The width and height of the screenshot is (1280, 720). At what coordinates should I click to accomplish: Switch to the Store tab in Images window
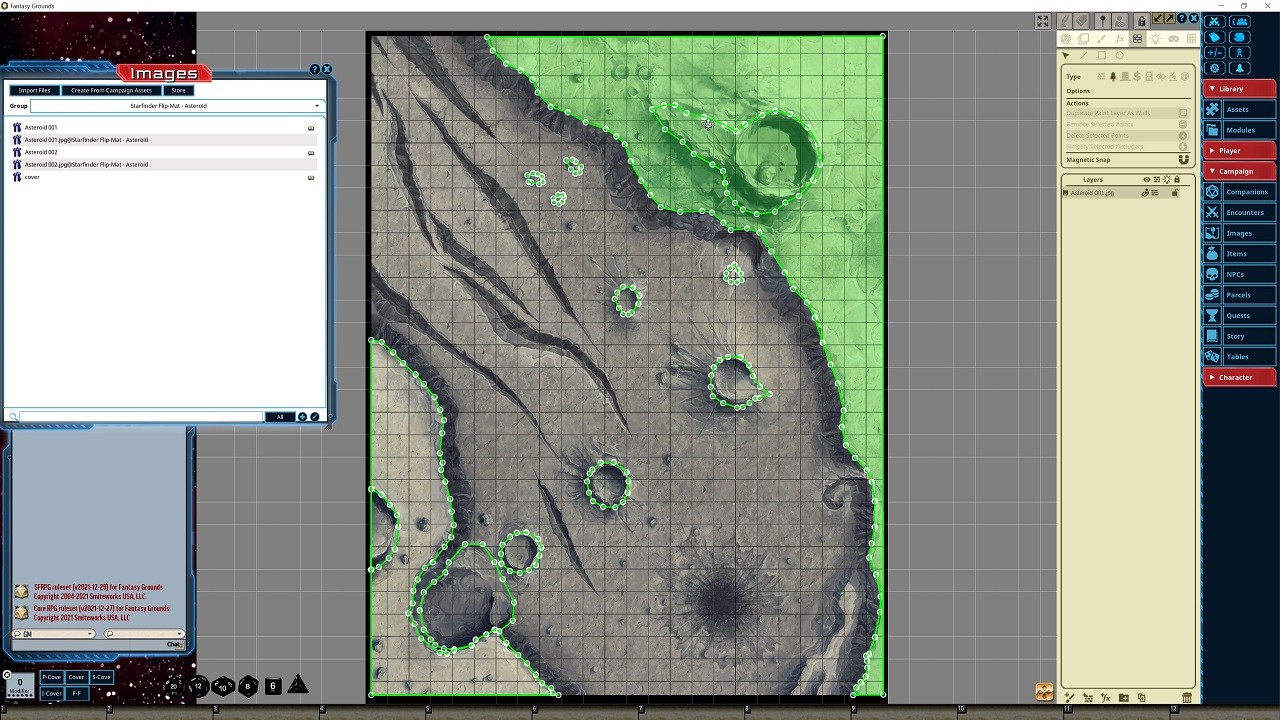[178, 90]
